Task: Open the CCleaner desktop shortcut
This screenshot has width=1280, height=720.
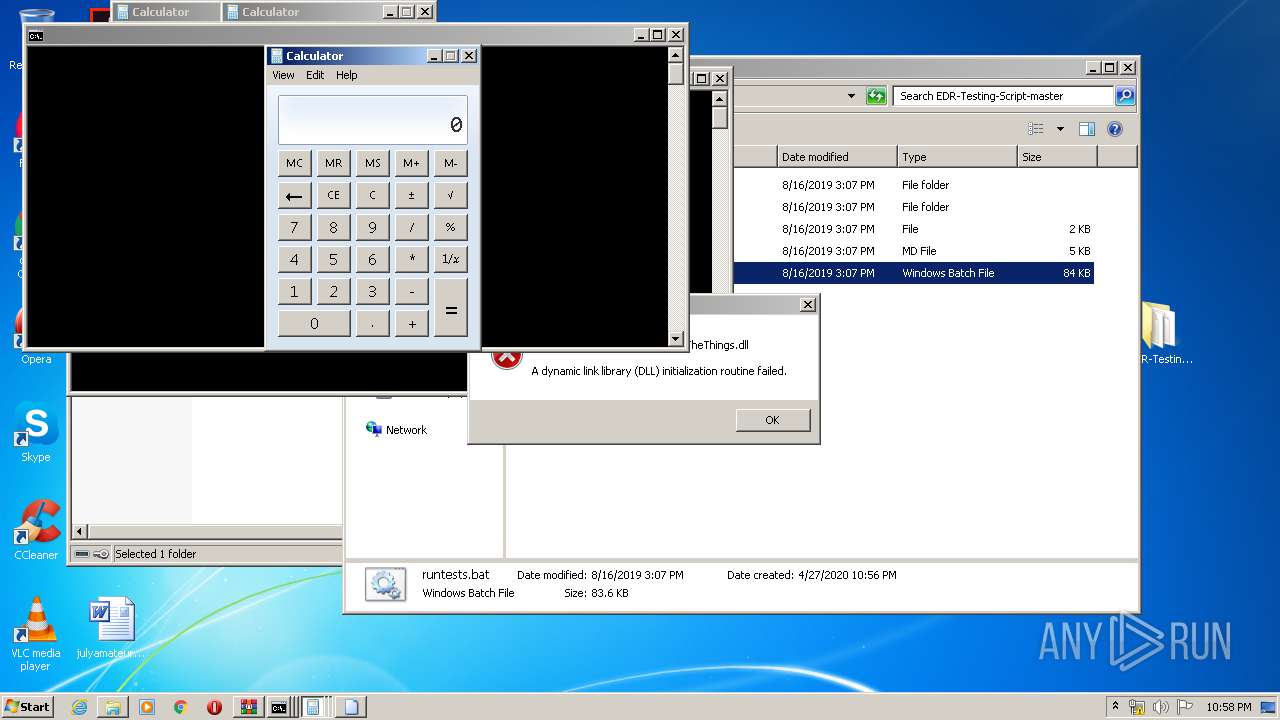Action: [x=36, y=530]
